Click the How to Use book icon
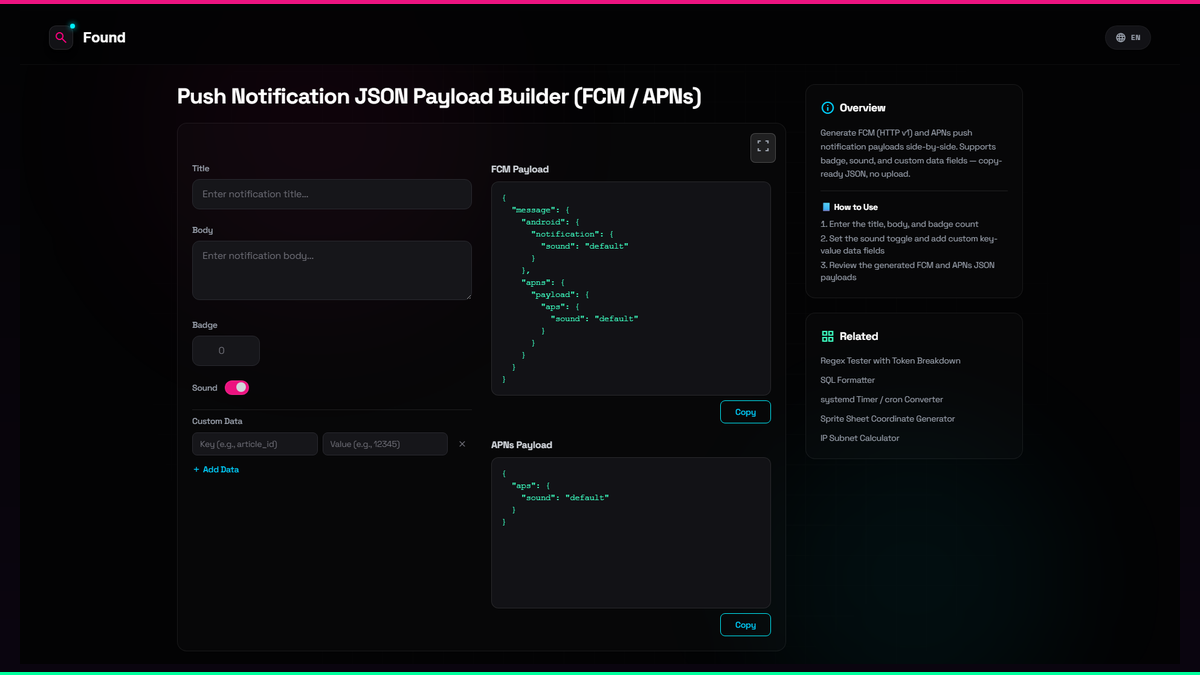The height and width of the screenshot is (675, 1200). tap(826, 207)
